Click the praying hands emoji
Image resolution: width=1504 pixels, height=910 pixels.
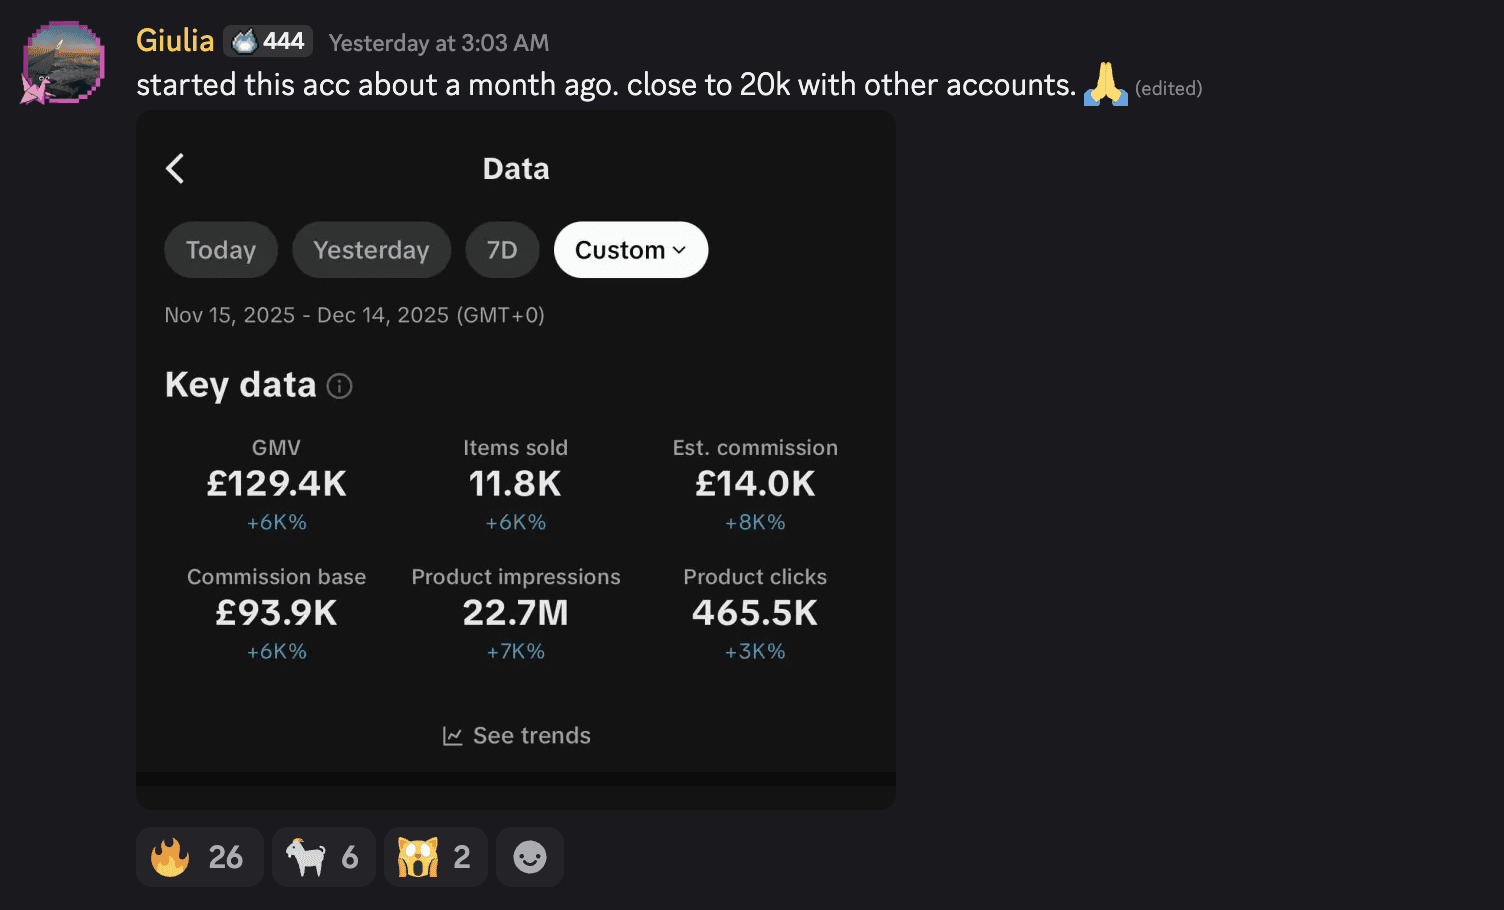click(x=1105, y=84)
